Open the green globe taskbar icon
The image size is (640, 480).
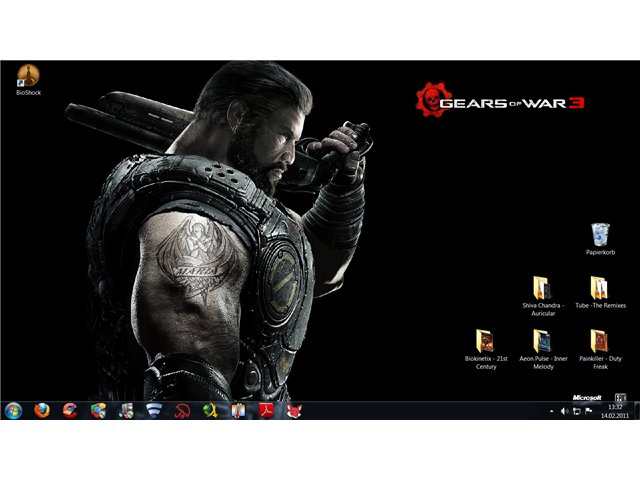pyautogui.click(x=210, y=411)
